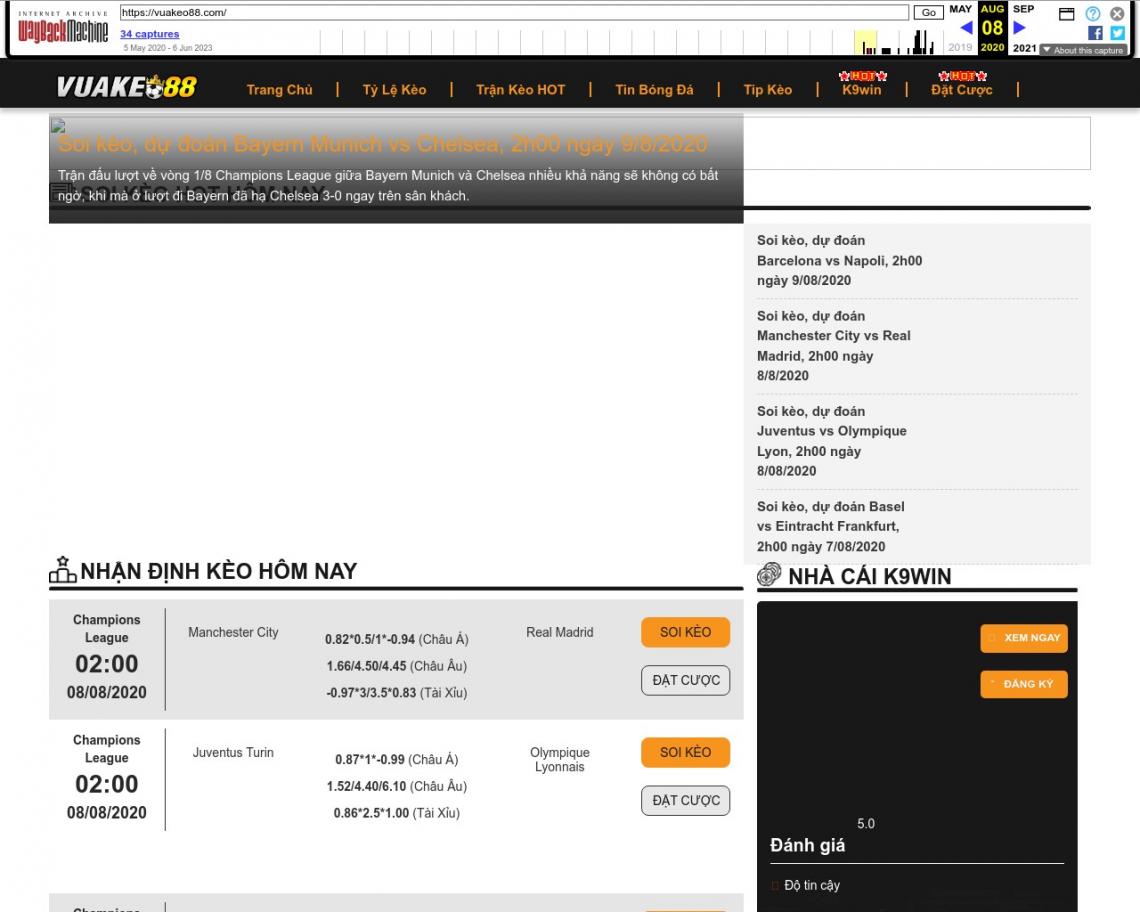
Task: Click the odds "0.82*0.5/1*-0.94 (Châu Á)"
Action: pyautogui.click(x=397, y=639)
